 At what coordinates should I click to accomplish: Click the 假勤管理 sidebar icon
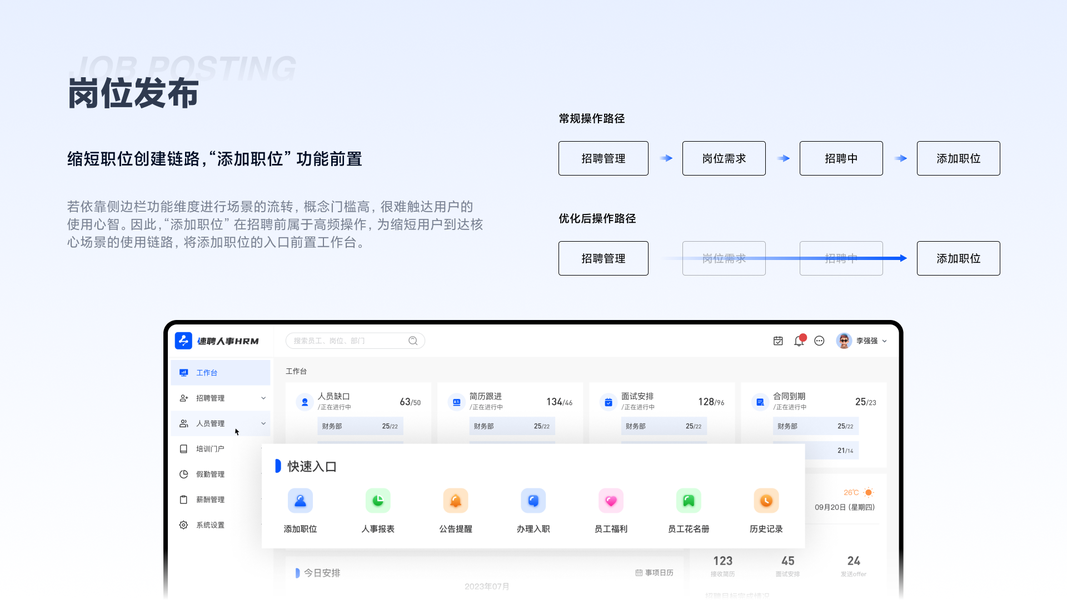[x=184, y=474]
